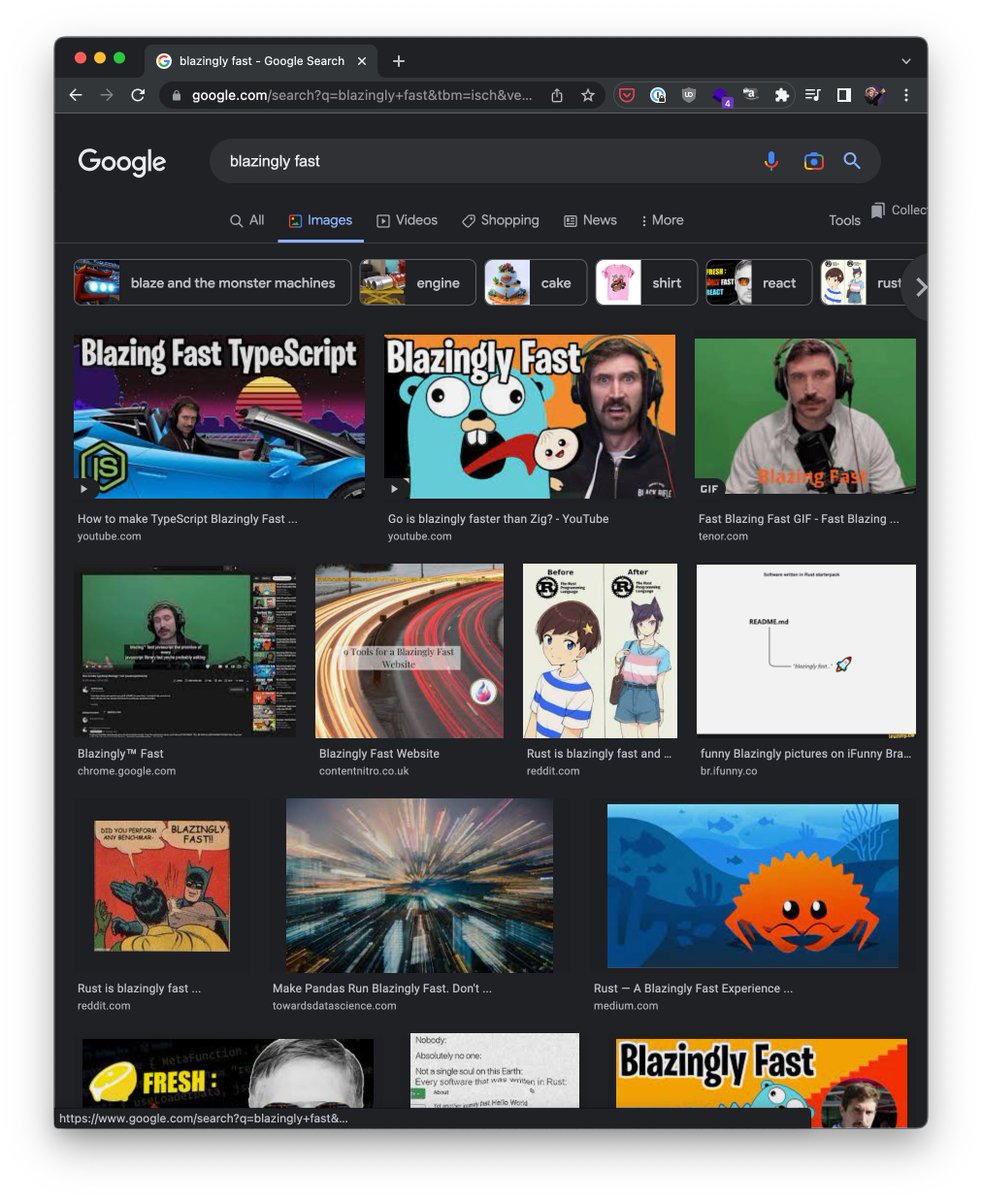Switch to the News tab
Image resolution: width=982 pixels, height=1200 pixels.
(x=590, y=220)
